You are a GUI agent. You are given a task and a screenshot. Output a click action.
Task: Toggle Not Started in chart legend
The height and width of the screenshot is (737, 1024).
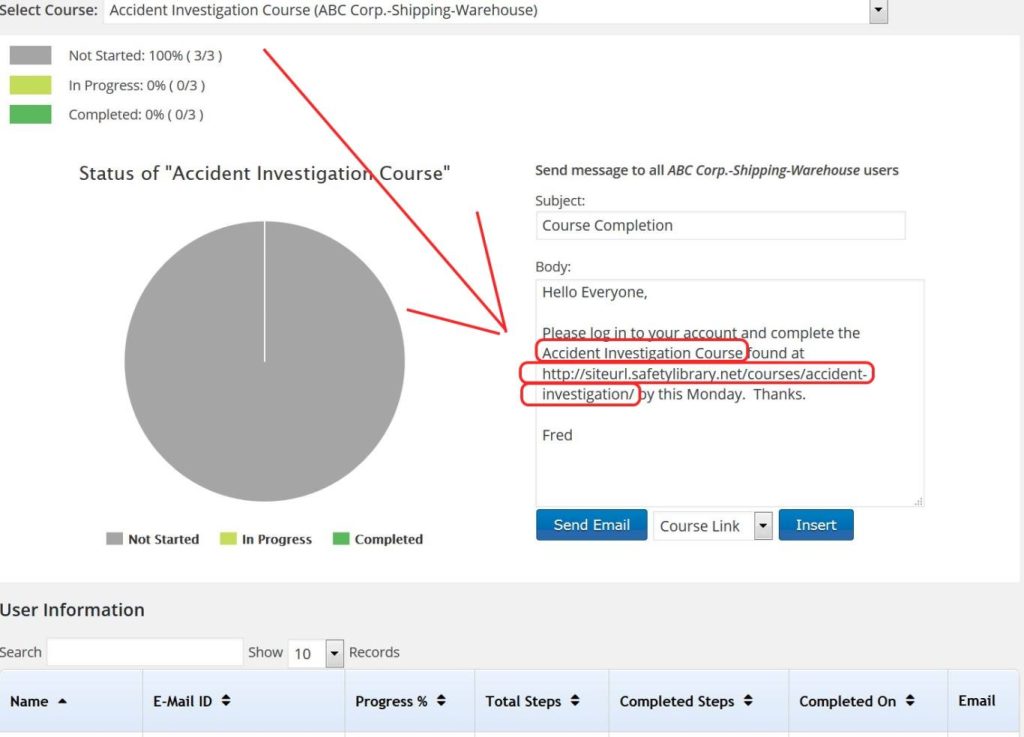[x=153, y=539]
